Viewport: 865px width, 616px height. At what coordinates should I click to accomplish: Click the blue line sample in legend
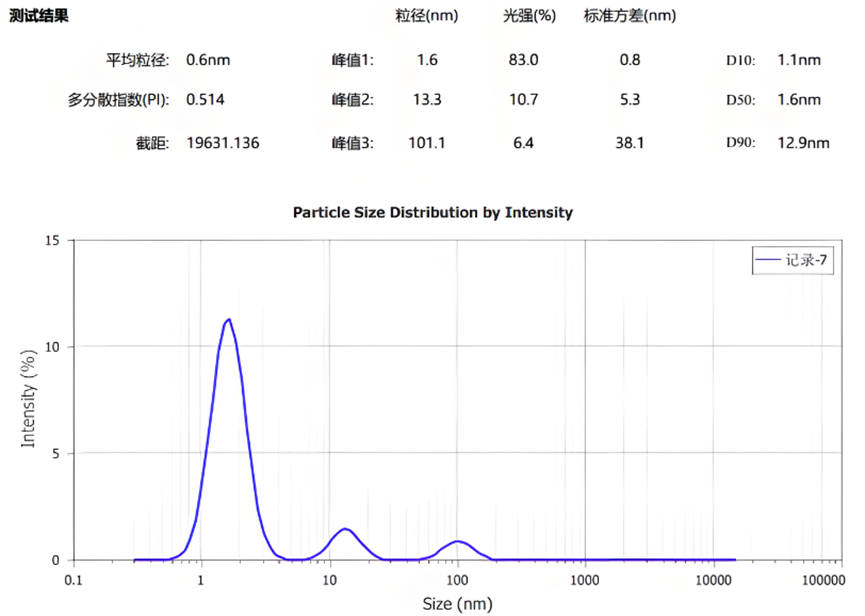click(x=769, y=260)
